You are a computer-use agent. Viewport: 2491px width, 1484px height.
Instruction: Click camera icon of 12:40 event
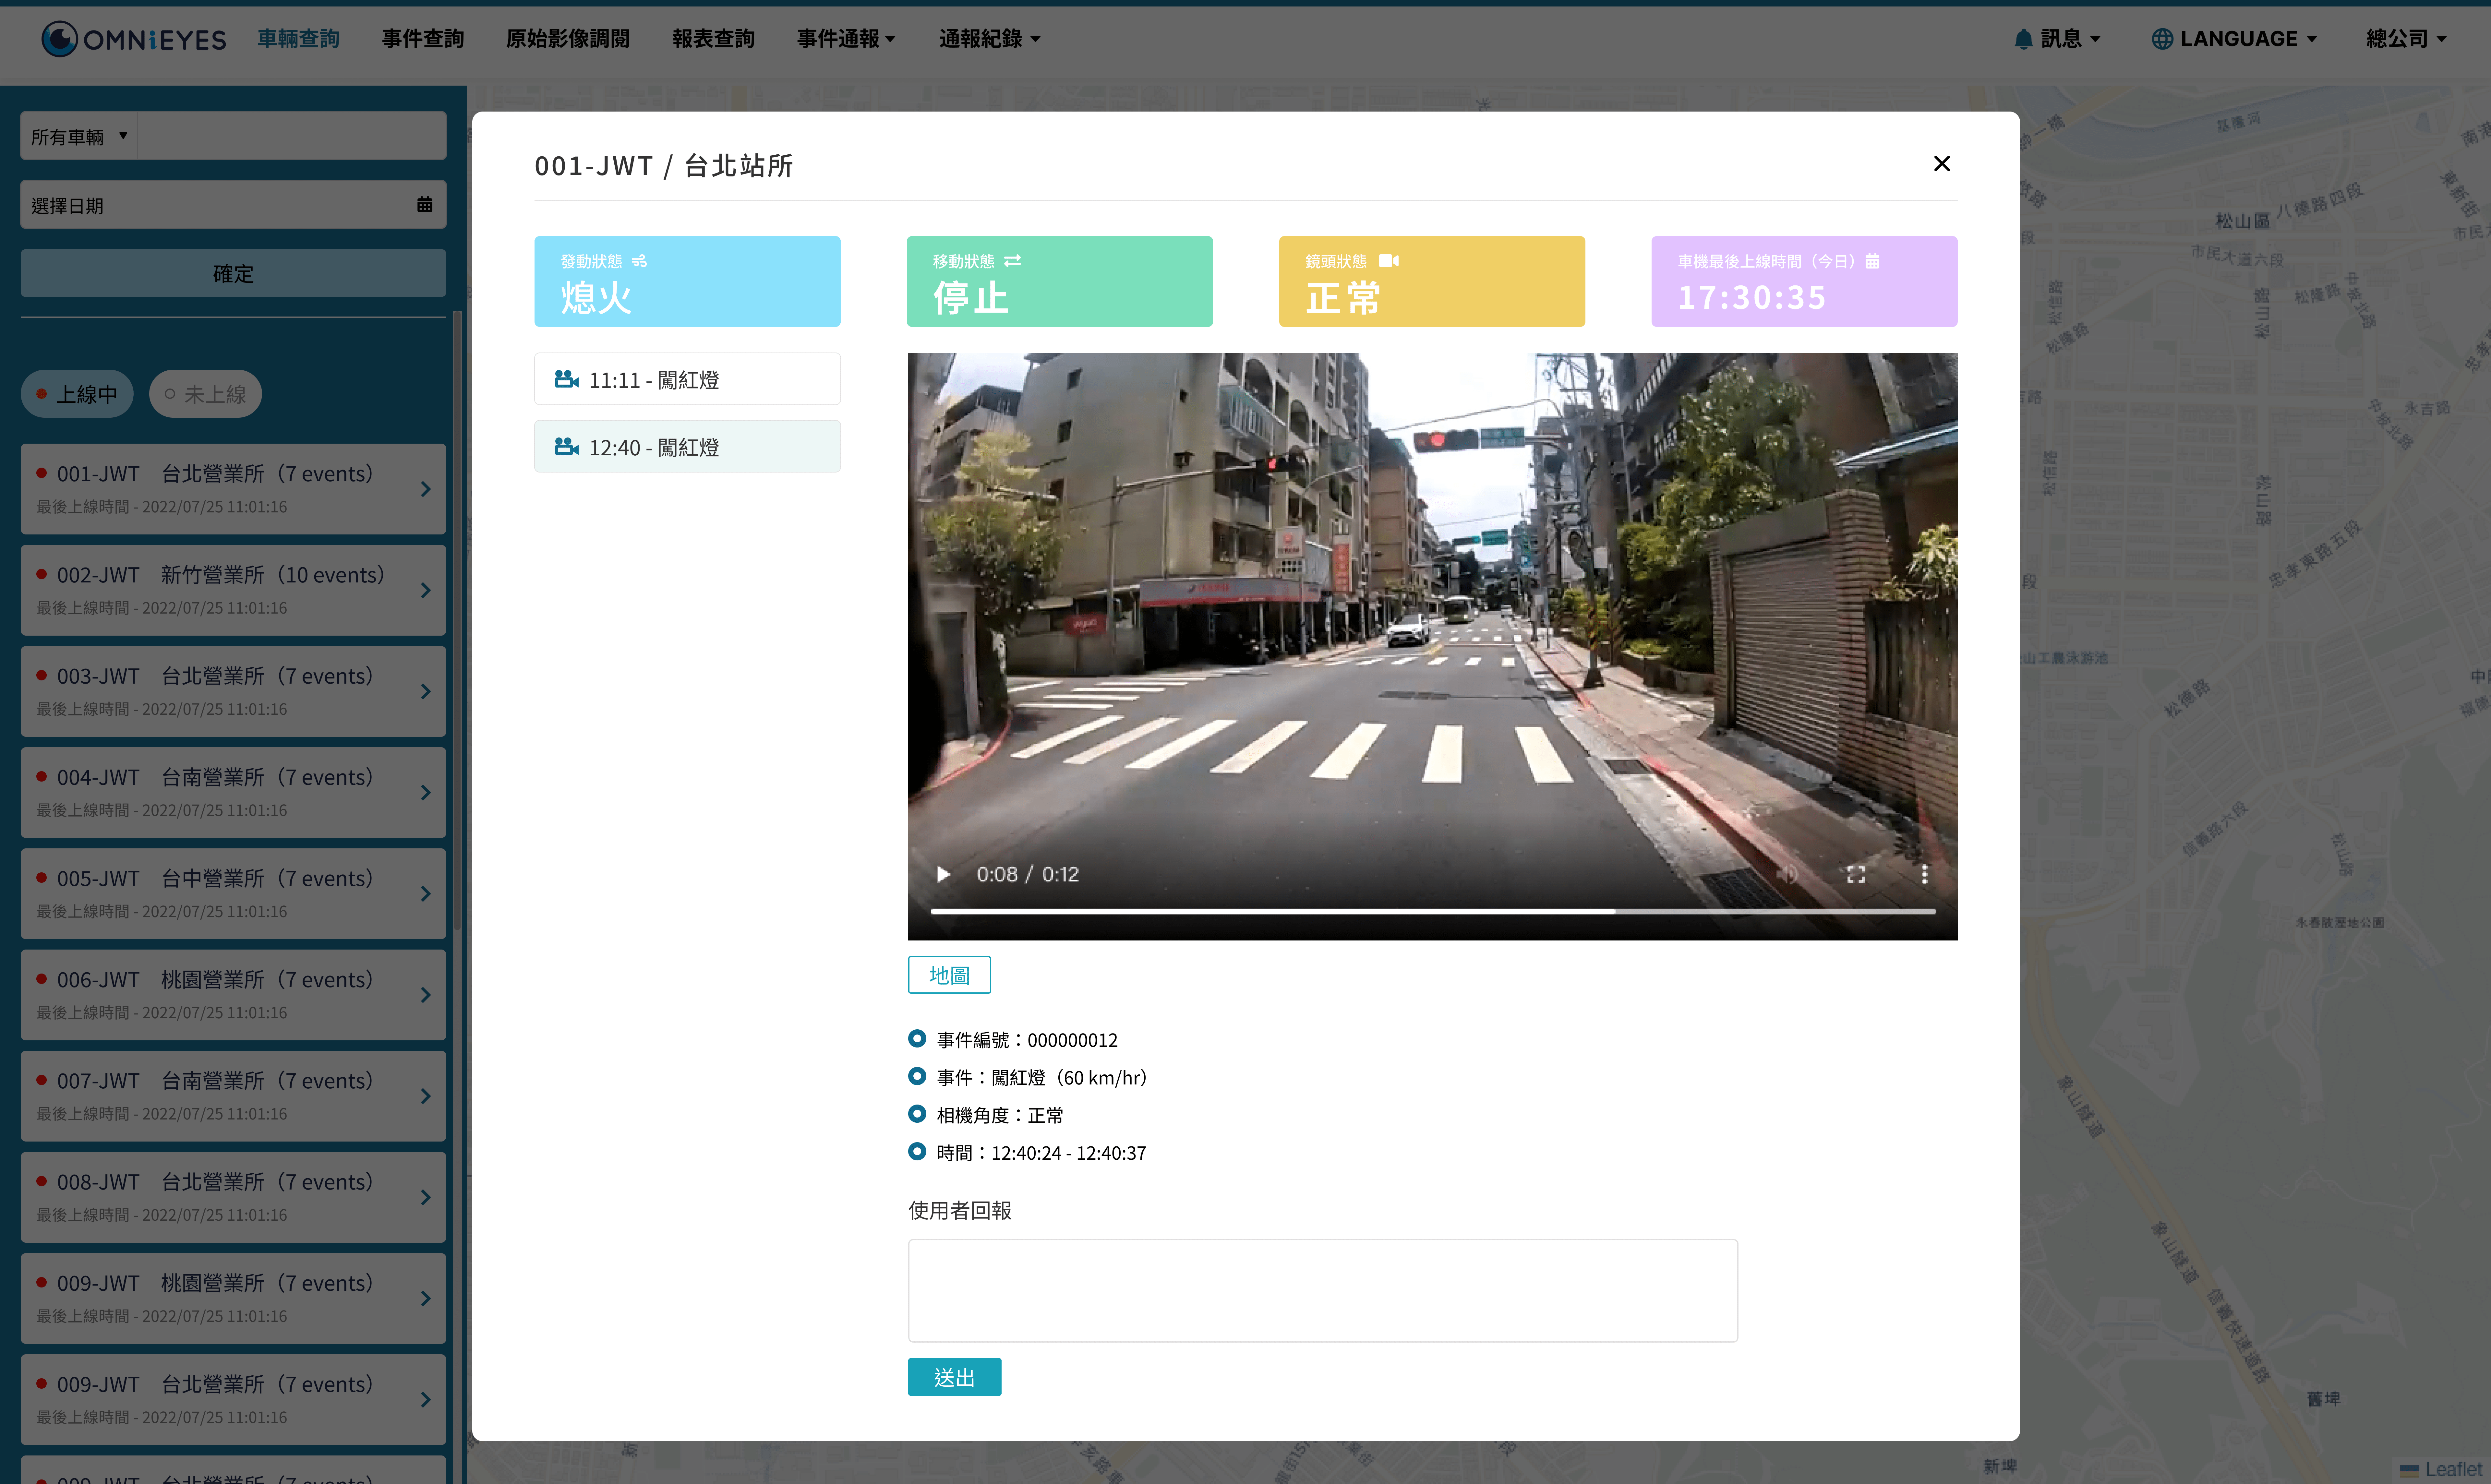click(x=567, y=447)
